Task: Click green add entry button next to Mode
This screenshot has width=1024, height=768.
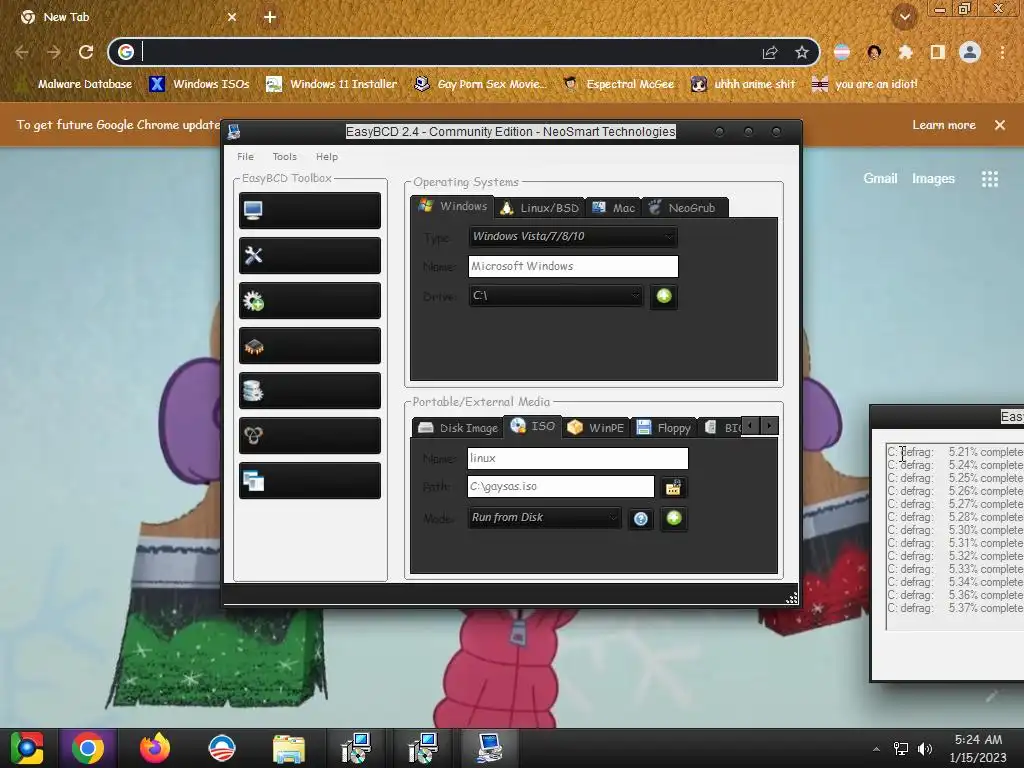Action: pyautogui.click(x=673, y=519)
